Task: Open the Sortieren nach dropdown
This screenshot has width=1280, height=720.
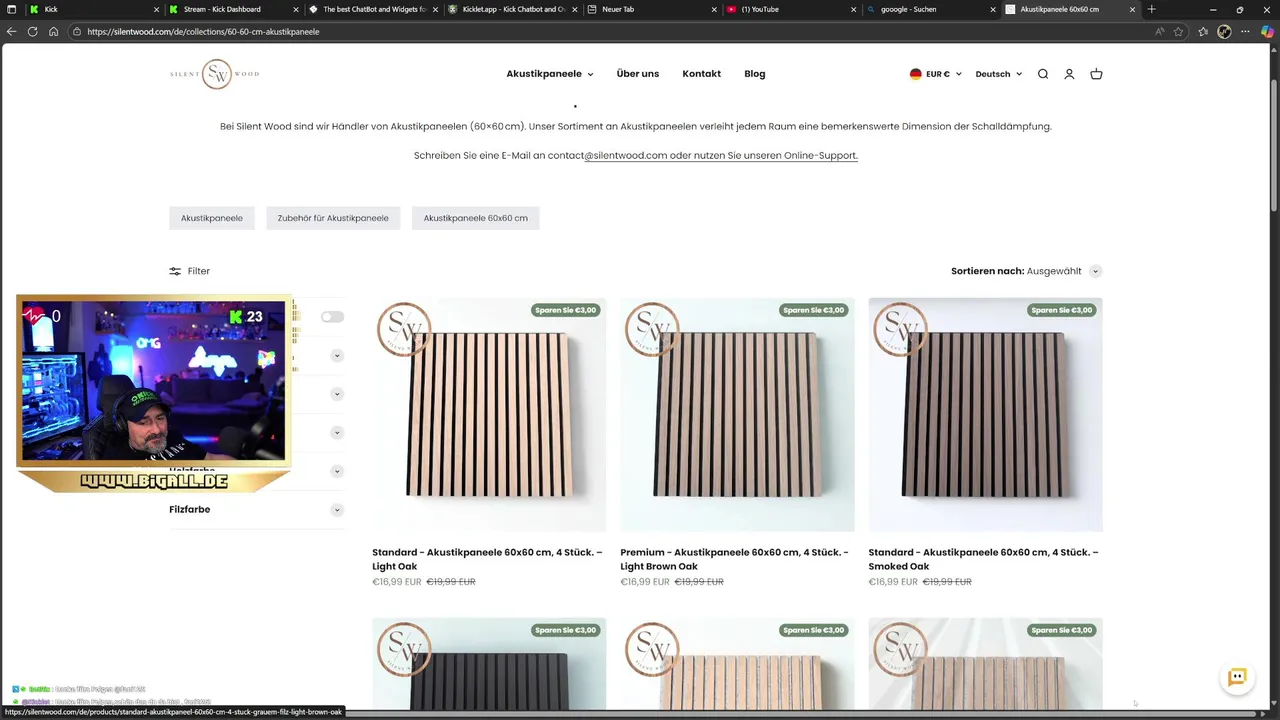Action: tap(1026, 271)
